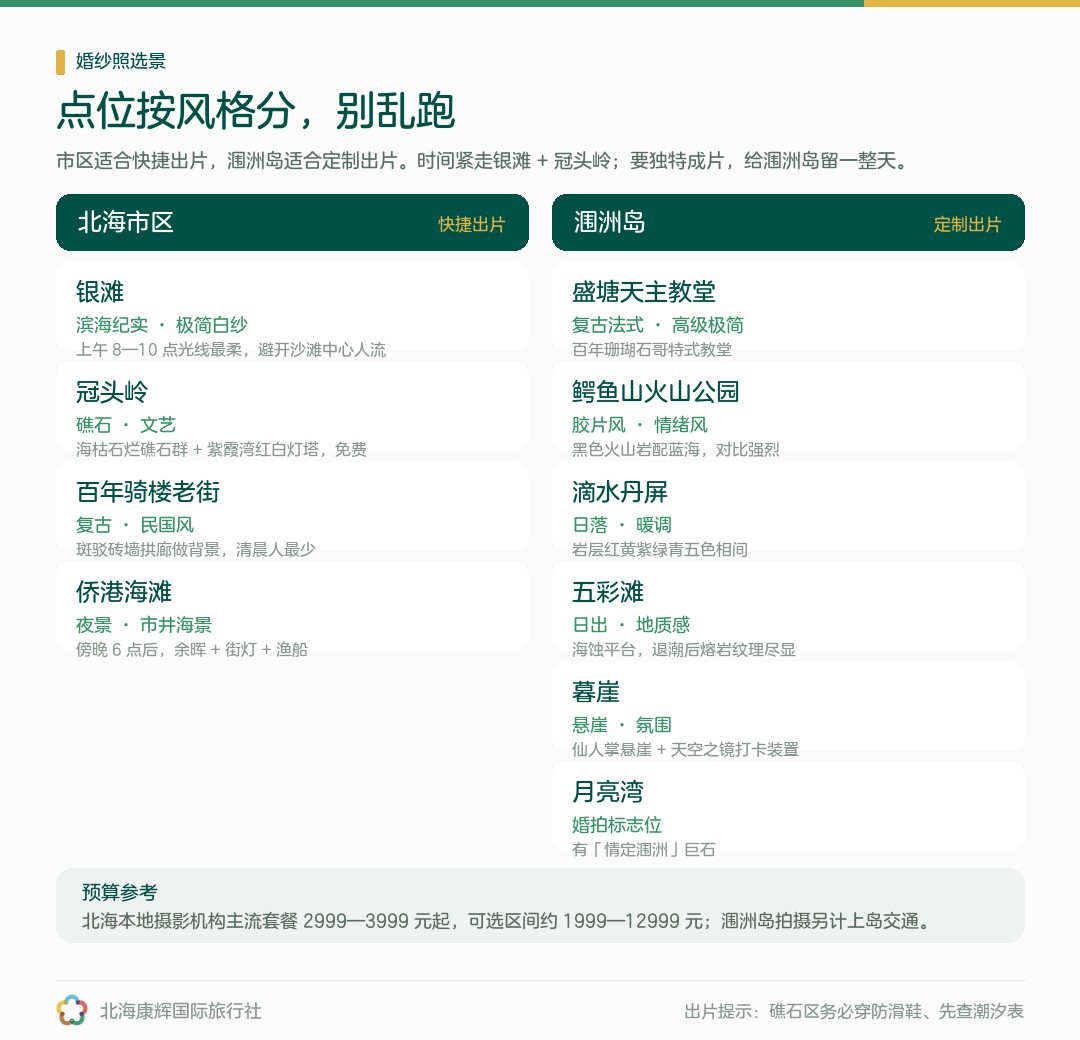
Task: Click the 黑色火山岩配蓝海 description
Action: (676, 450)
